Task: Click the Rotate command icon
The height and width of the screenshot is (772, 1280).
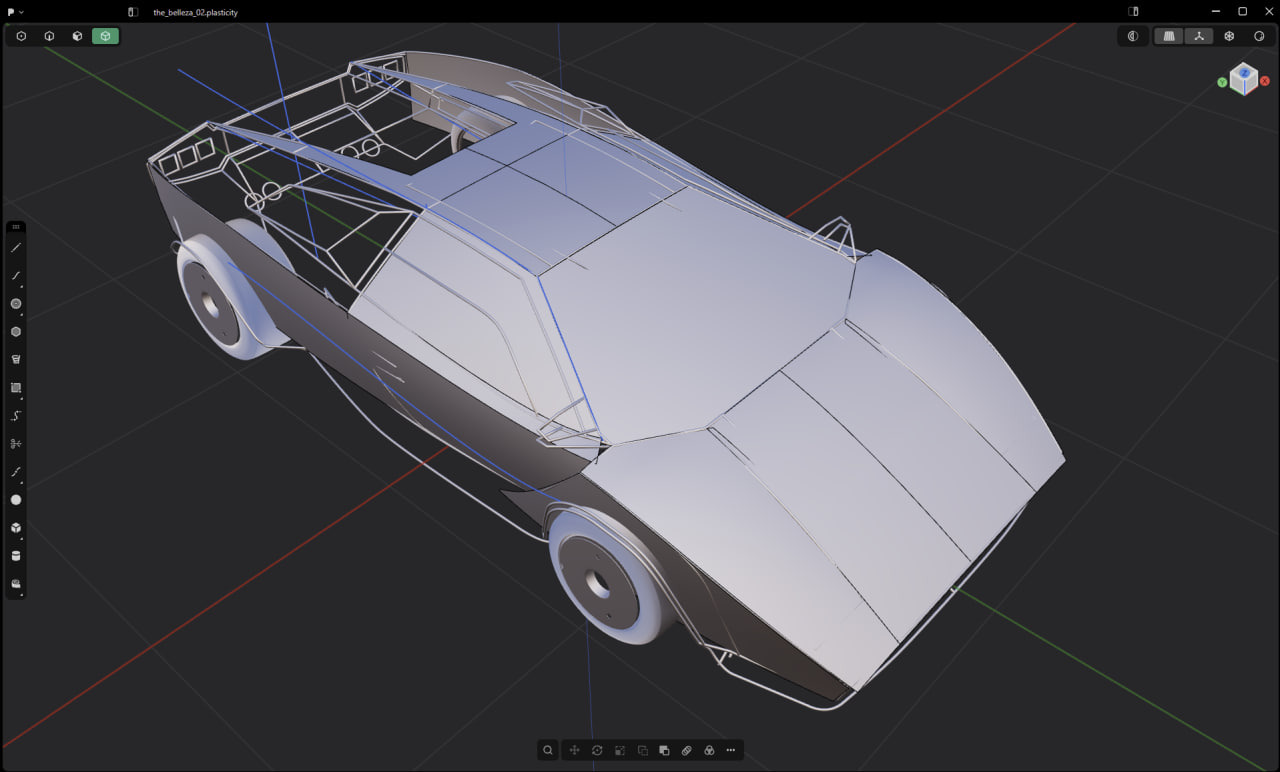Action: tap(597, 750)
